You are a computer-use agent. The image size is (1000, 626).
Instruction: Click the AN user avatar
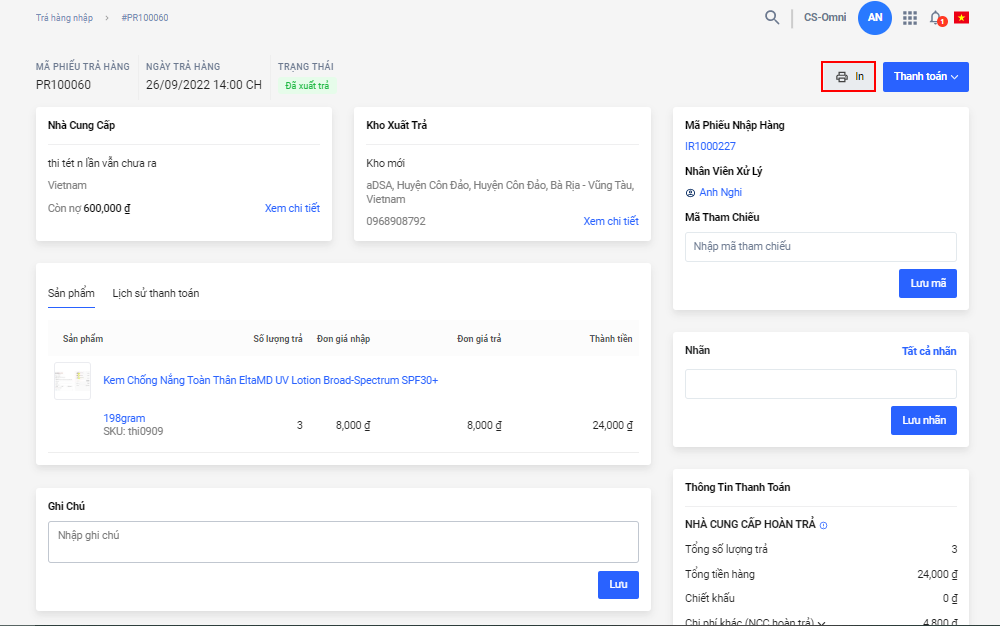(x=875, y=17)
